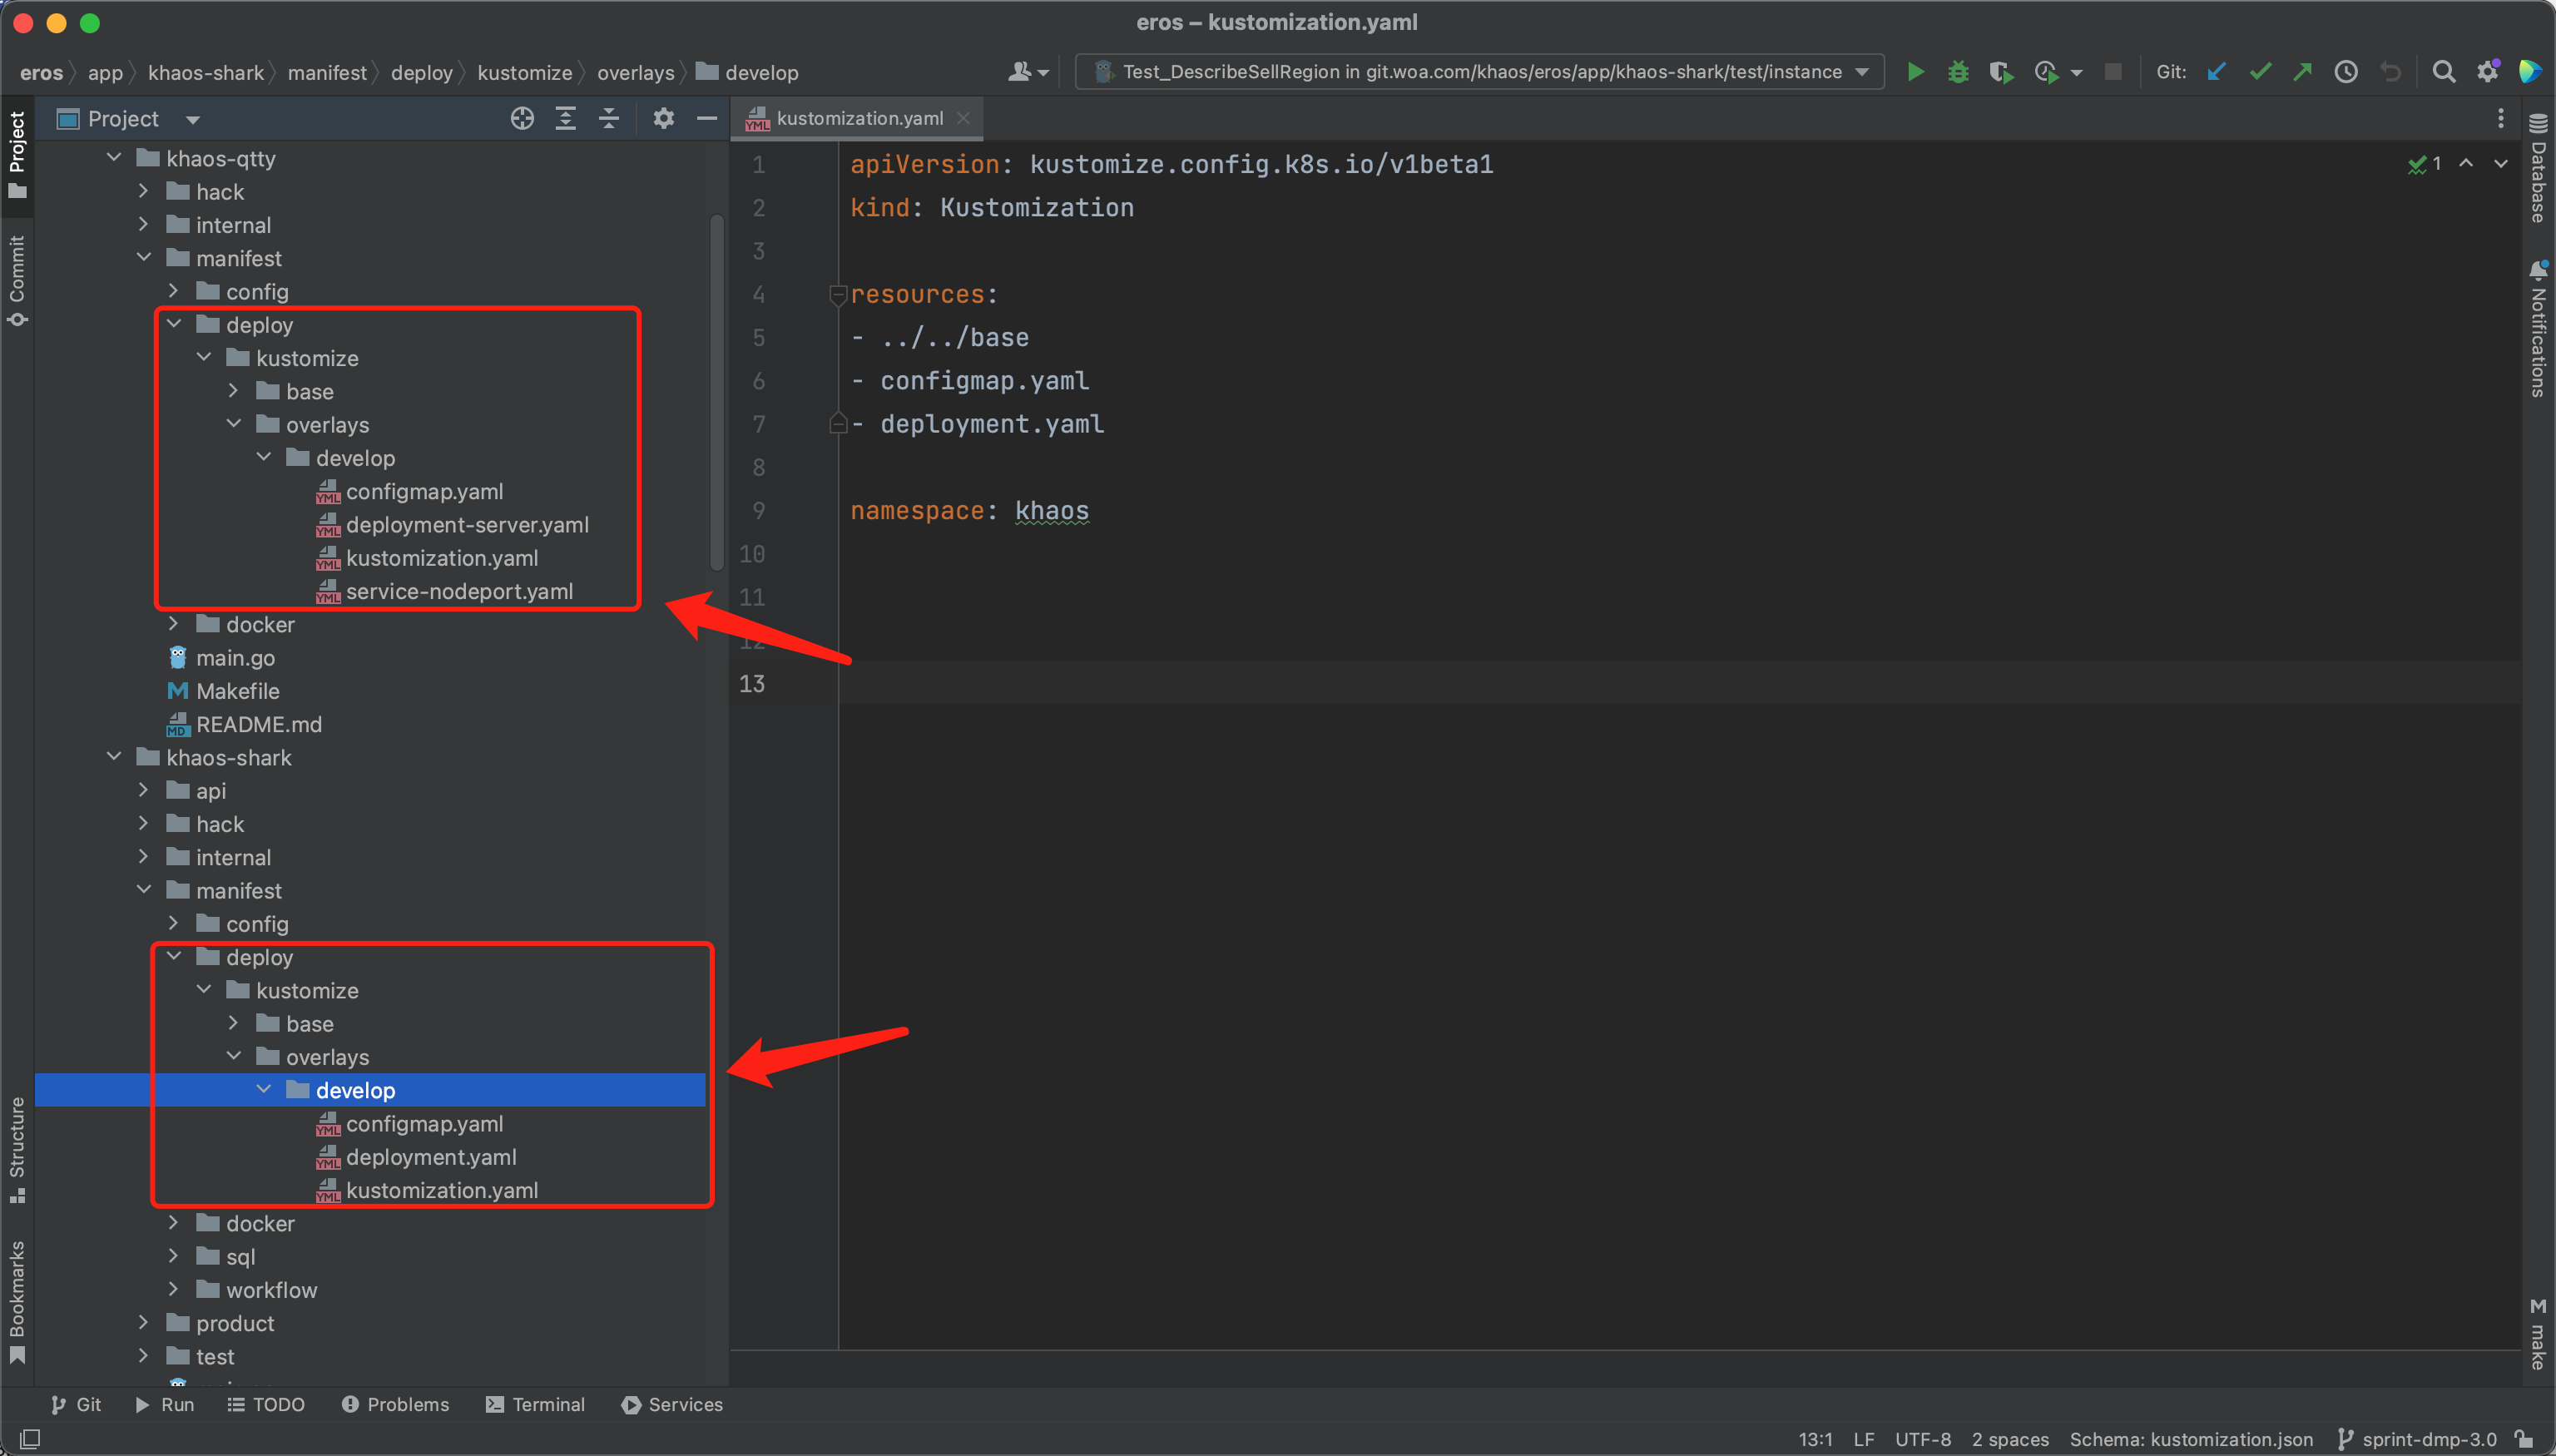Click the Git push arrow icon
The width and height of the screenshot is (2556, 1456).
coord(2302,72)
